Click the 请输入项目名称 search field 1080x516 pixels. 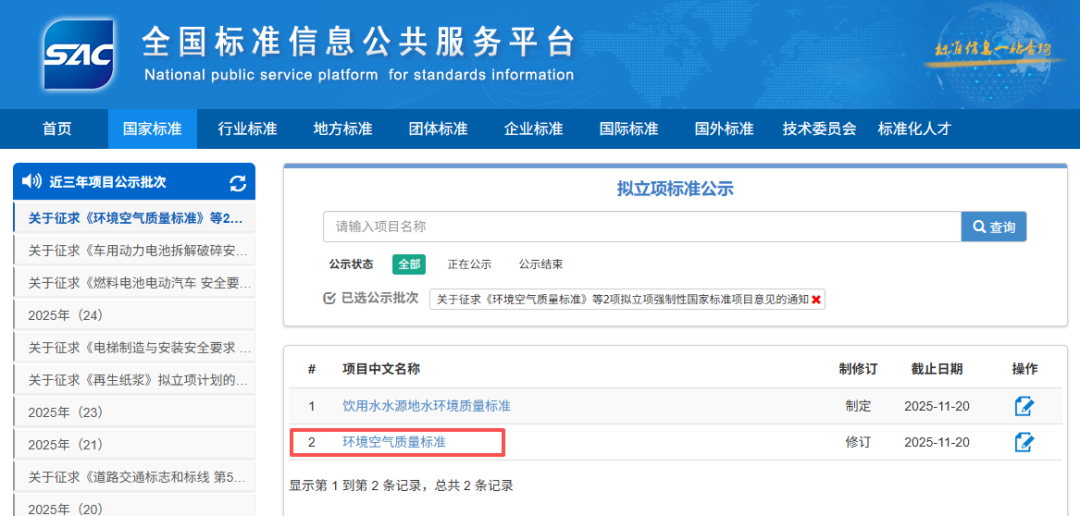pyautogui.click(x=641, y=227)
